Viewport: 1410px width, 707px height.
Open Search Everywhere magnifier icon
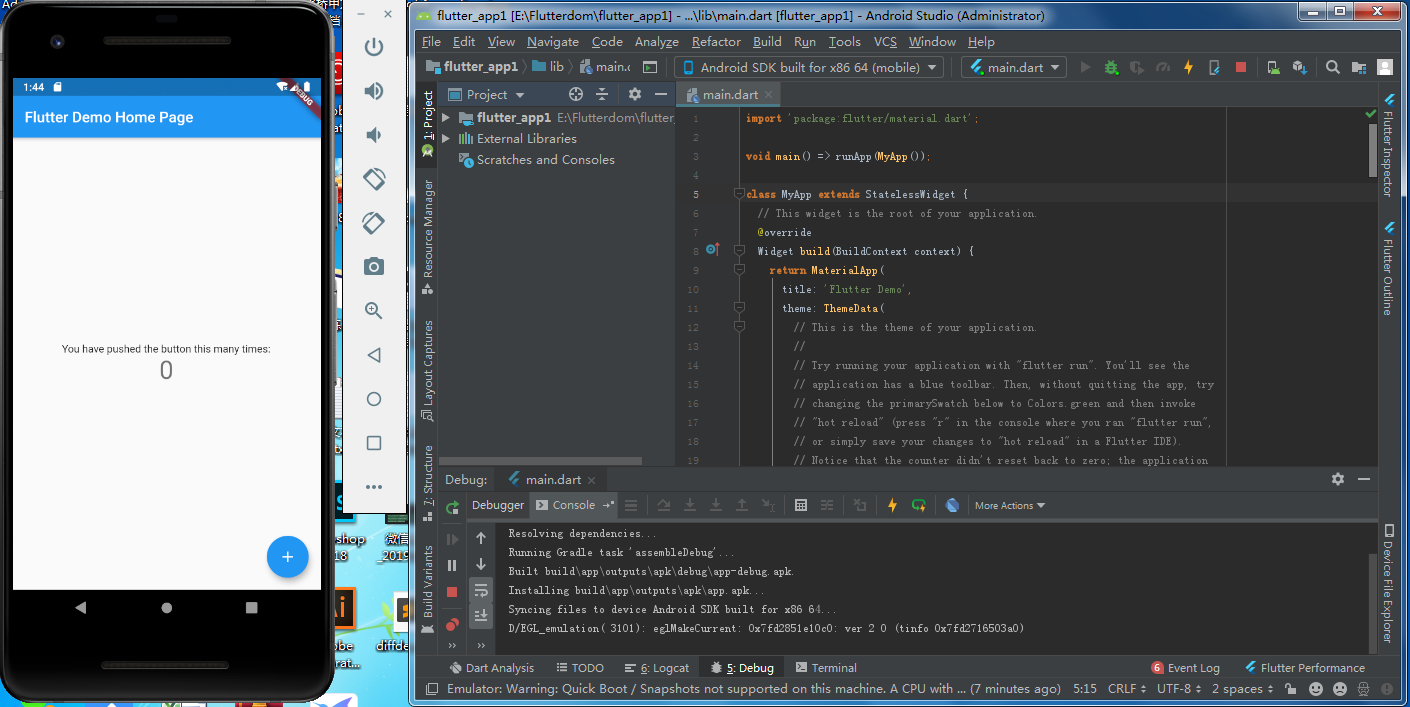pos(1332,67)
